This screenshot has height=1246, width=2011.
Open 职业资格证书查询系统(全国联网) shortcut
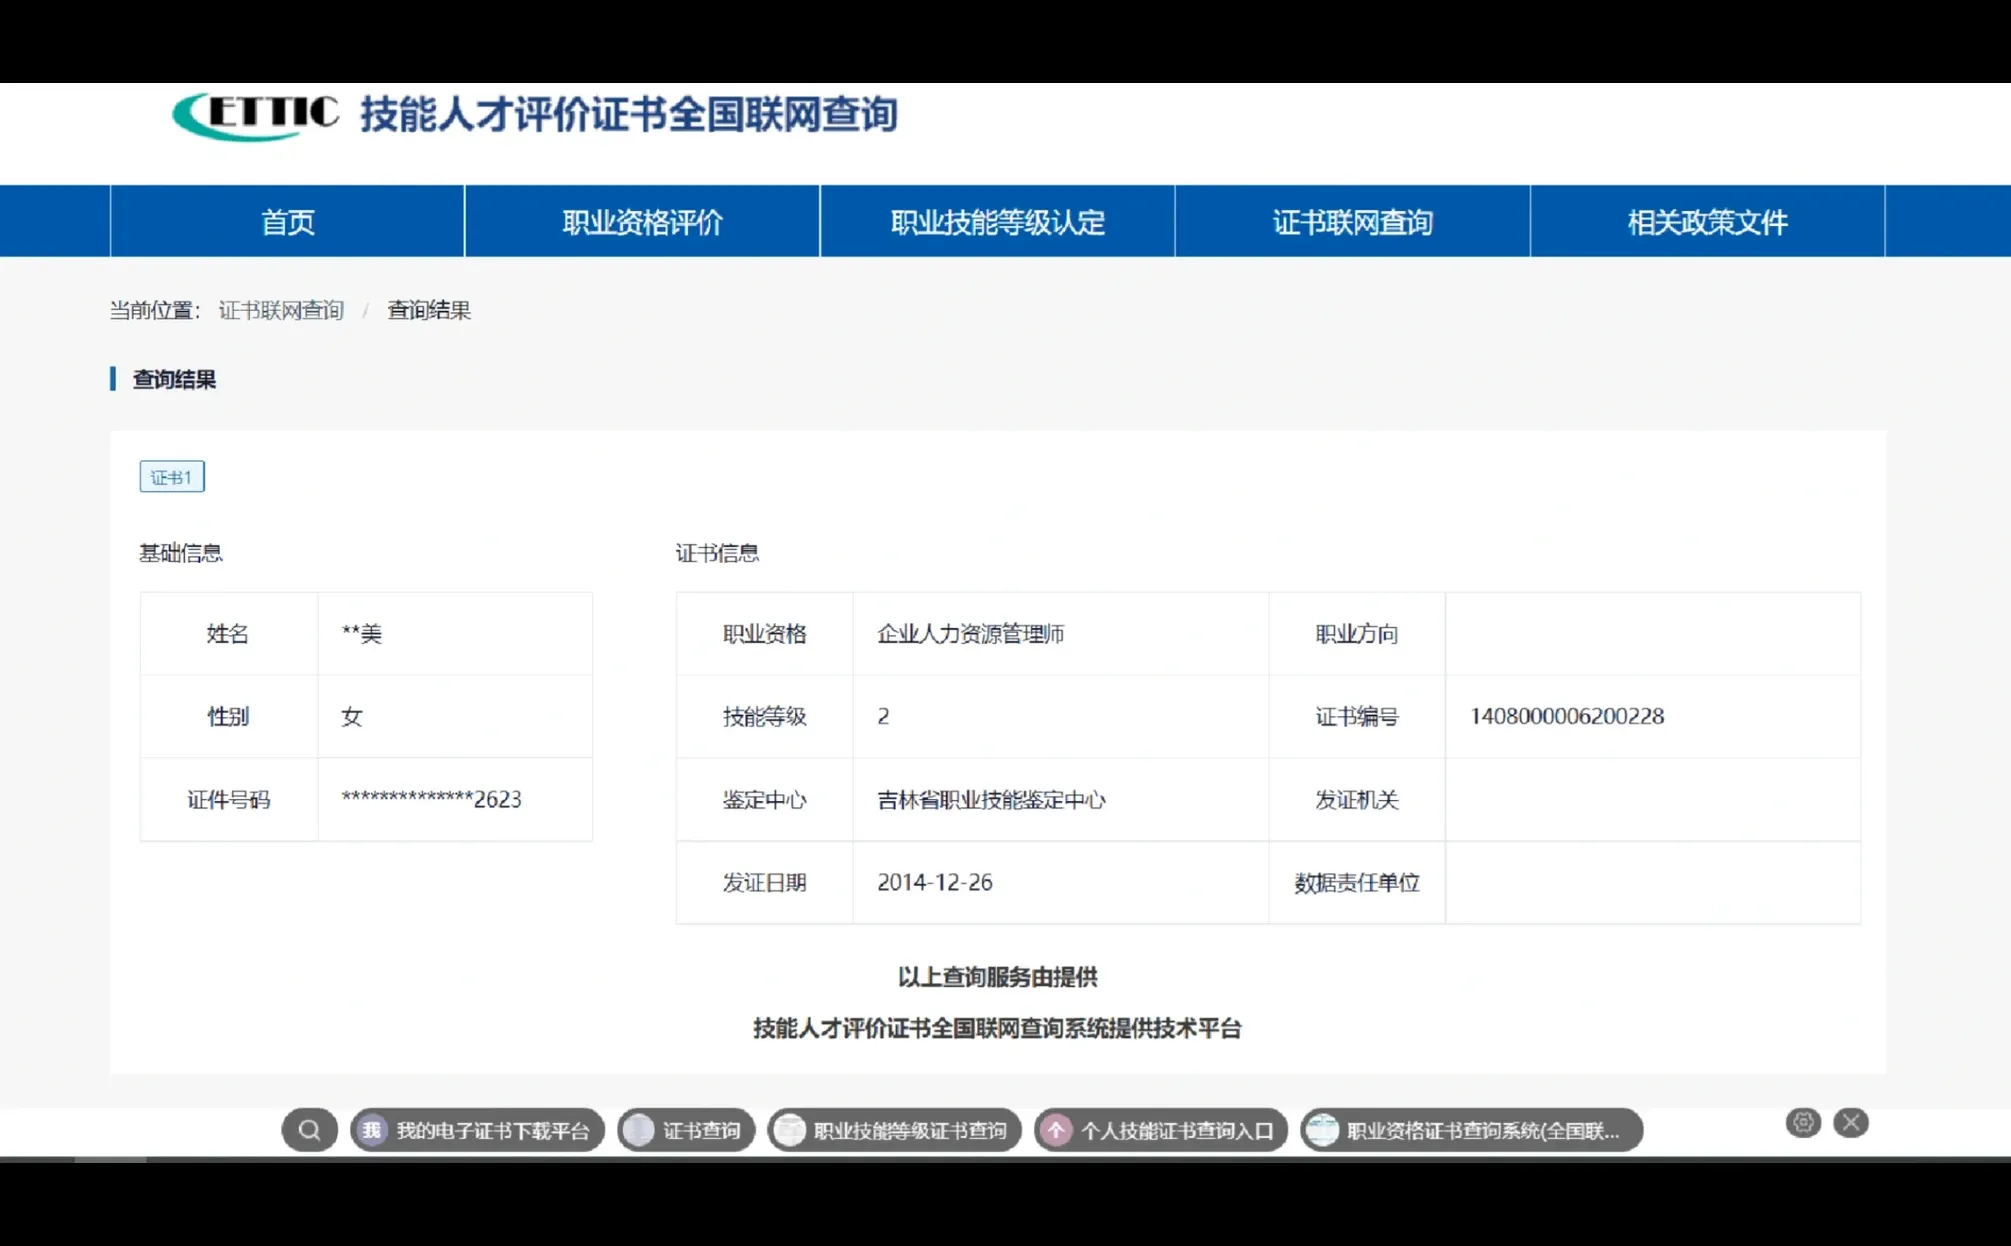point(1470,1130)
